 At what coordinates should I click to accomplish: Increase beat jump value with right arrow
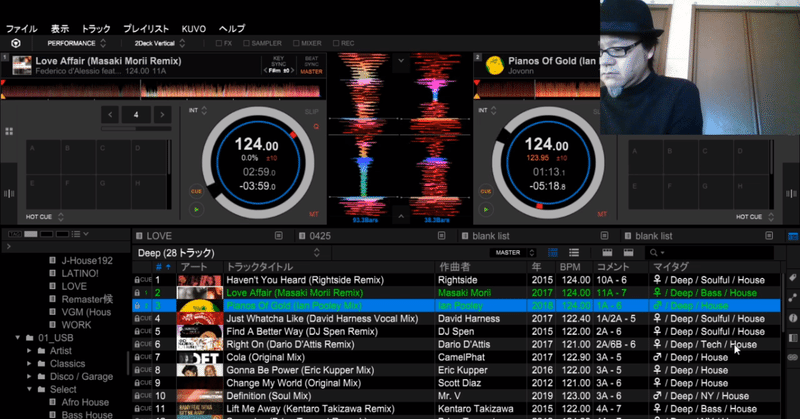162,115
